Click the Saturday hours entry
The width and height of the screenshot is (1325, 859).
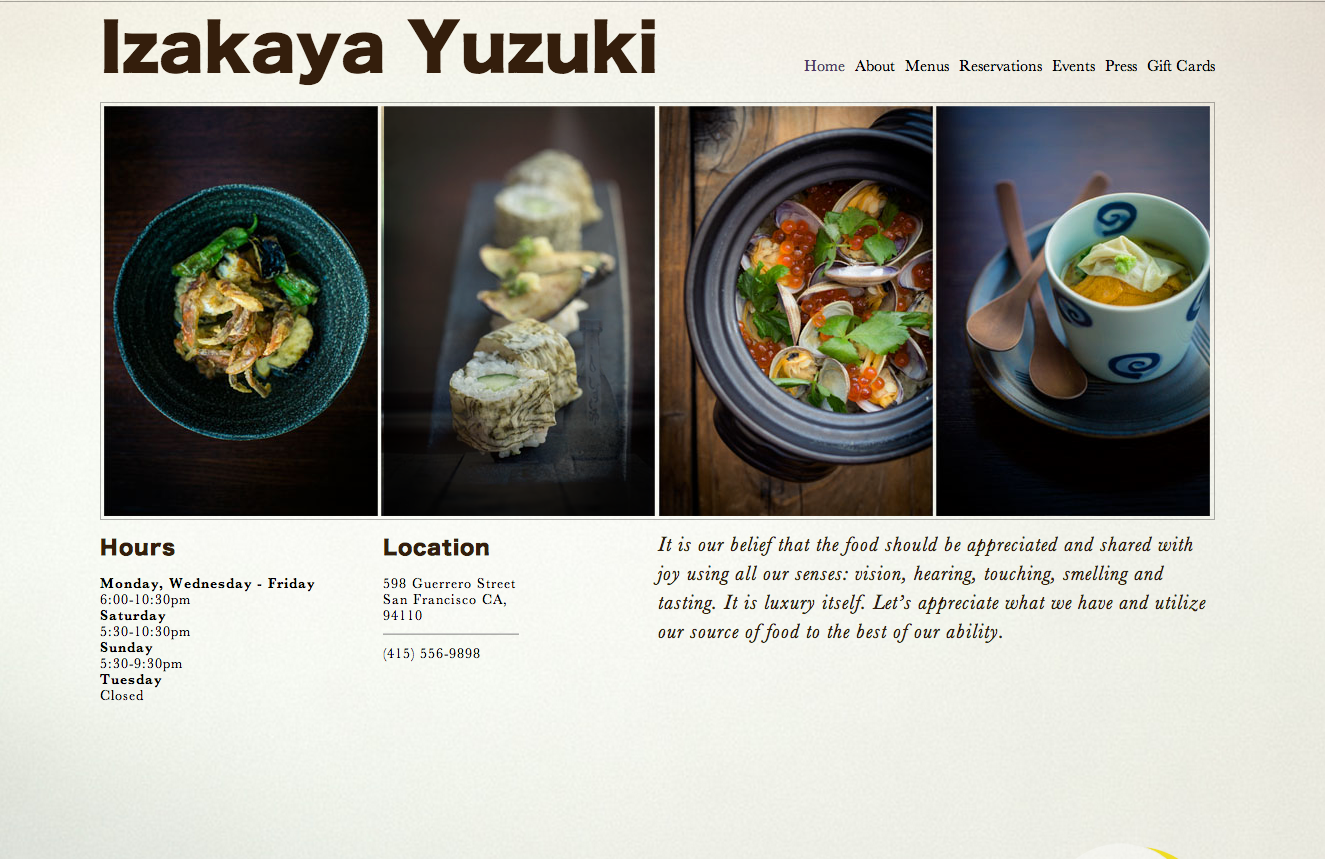[145, 623]
